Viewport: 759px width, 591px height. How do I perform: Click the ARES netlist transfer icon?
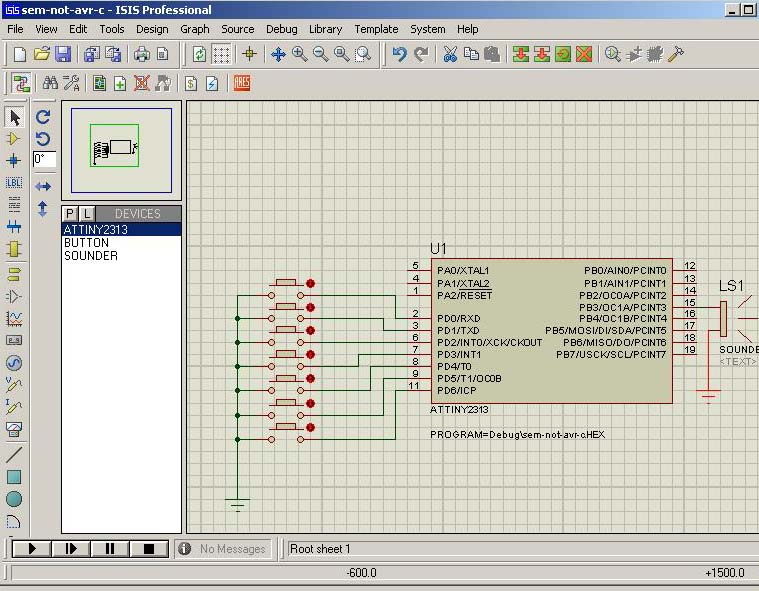click(242, 83)
